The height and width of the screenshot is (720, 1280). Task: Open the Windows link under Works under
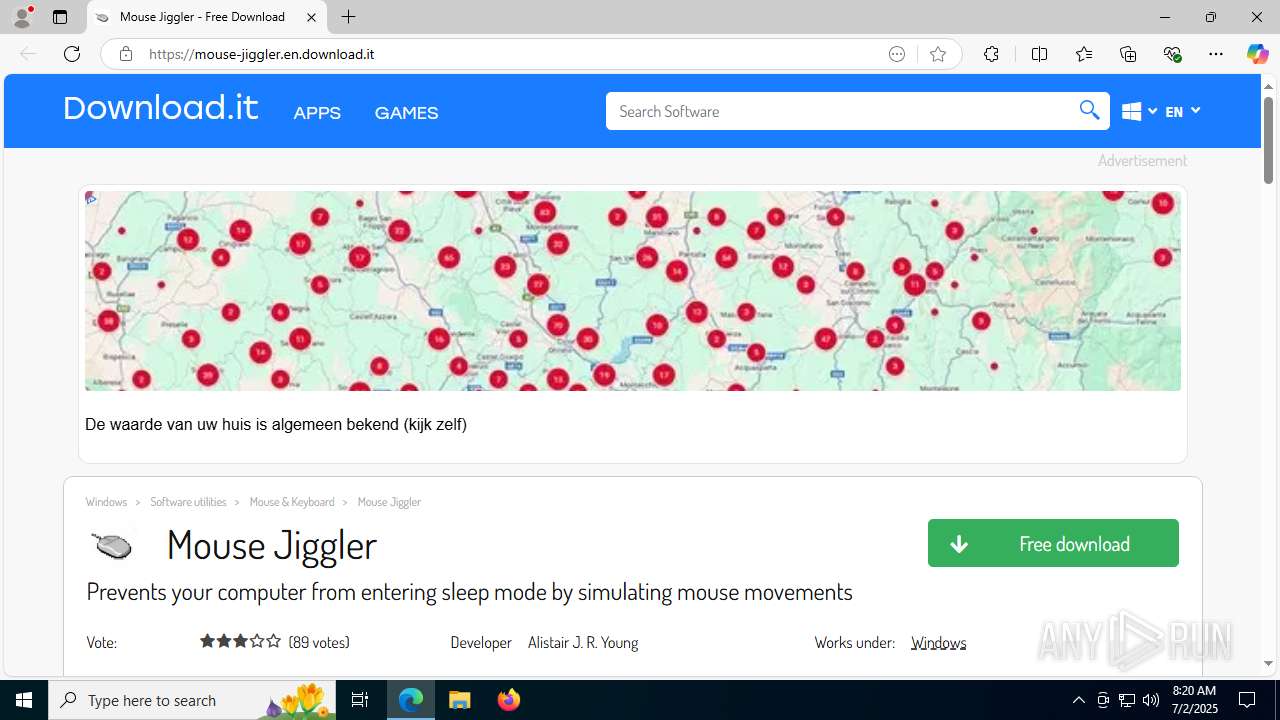click(x=938, y=642)
